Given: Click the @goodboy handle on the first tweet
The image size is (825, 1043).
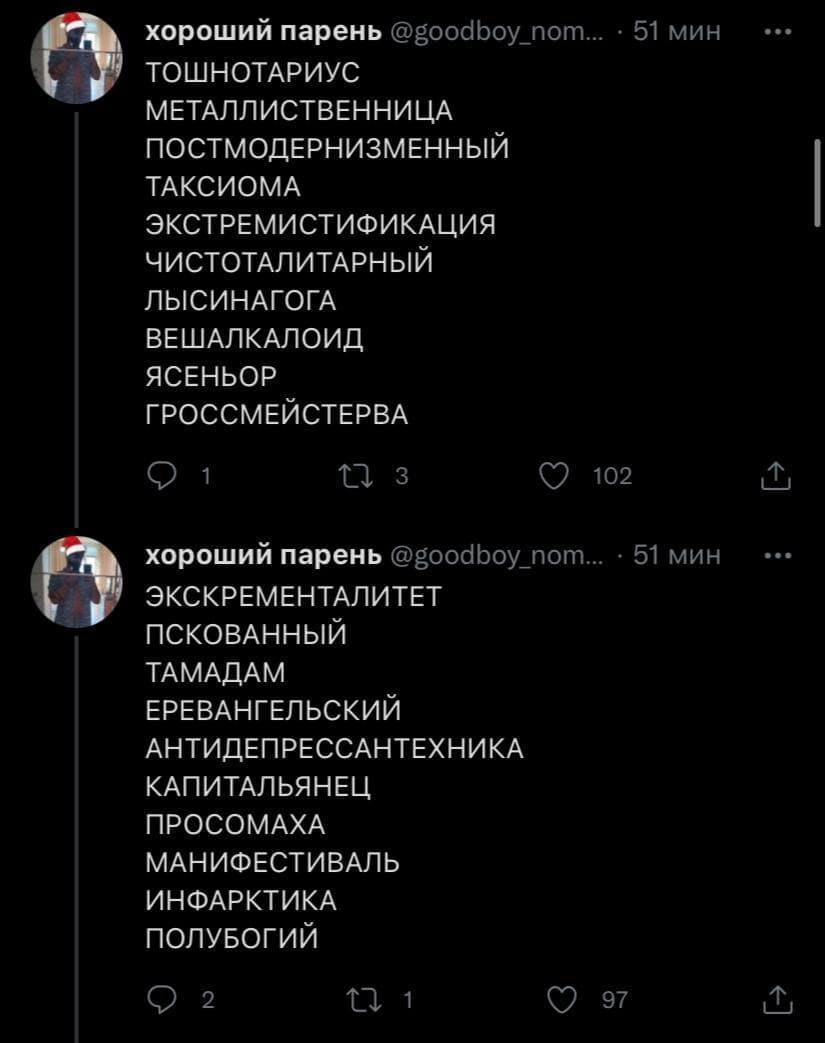Looking at the screenshot, I should (x=495, y=32).
